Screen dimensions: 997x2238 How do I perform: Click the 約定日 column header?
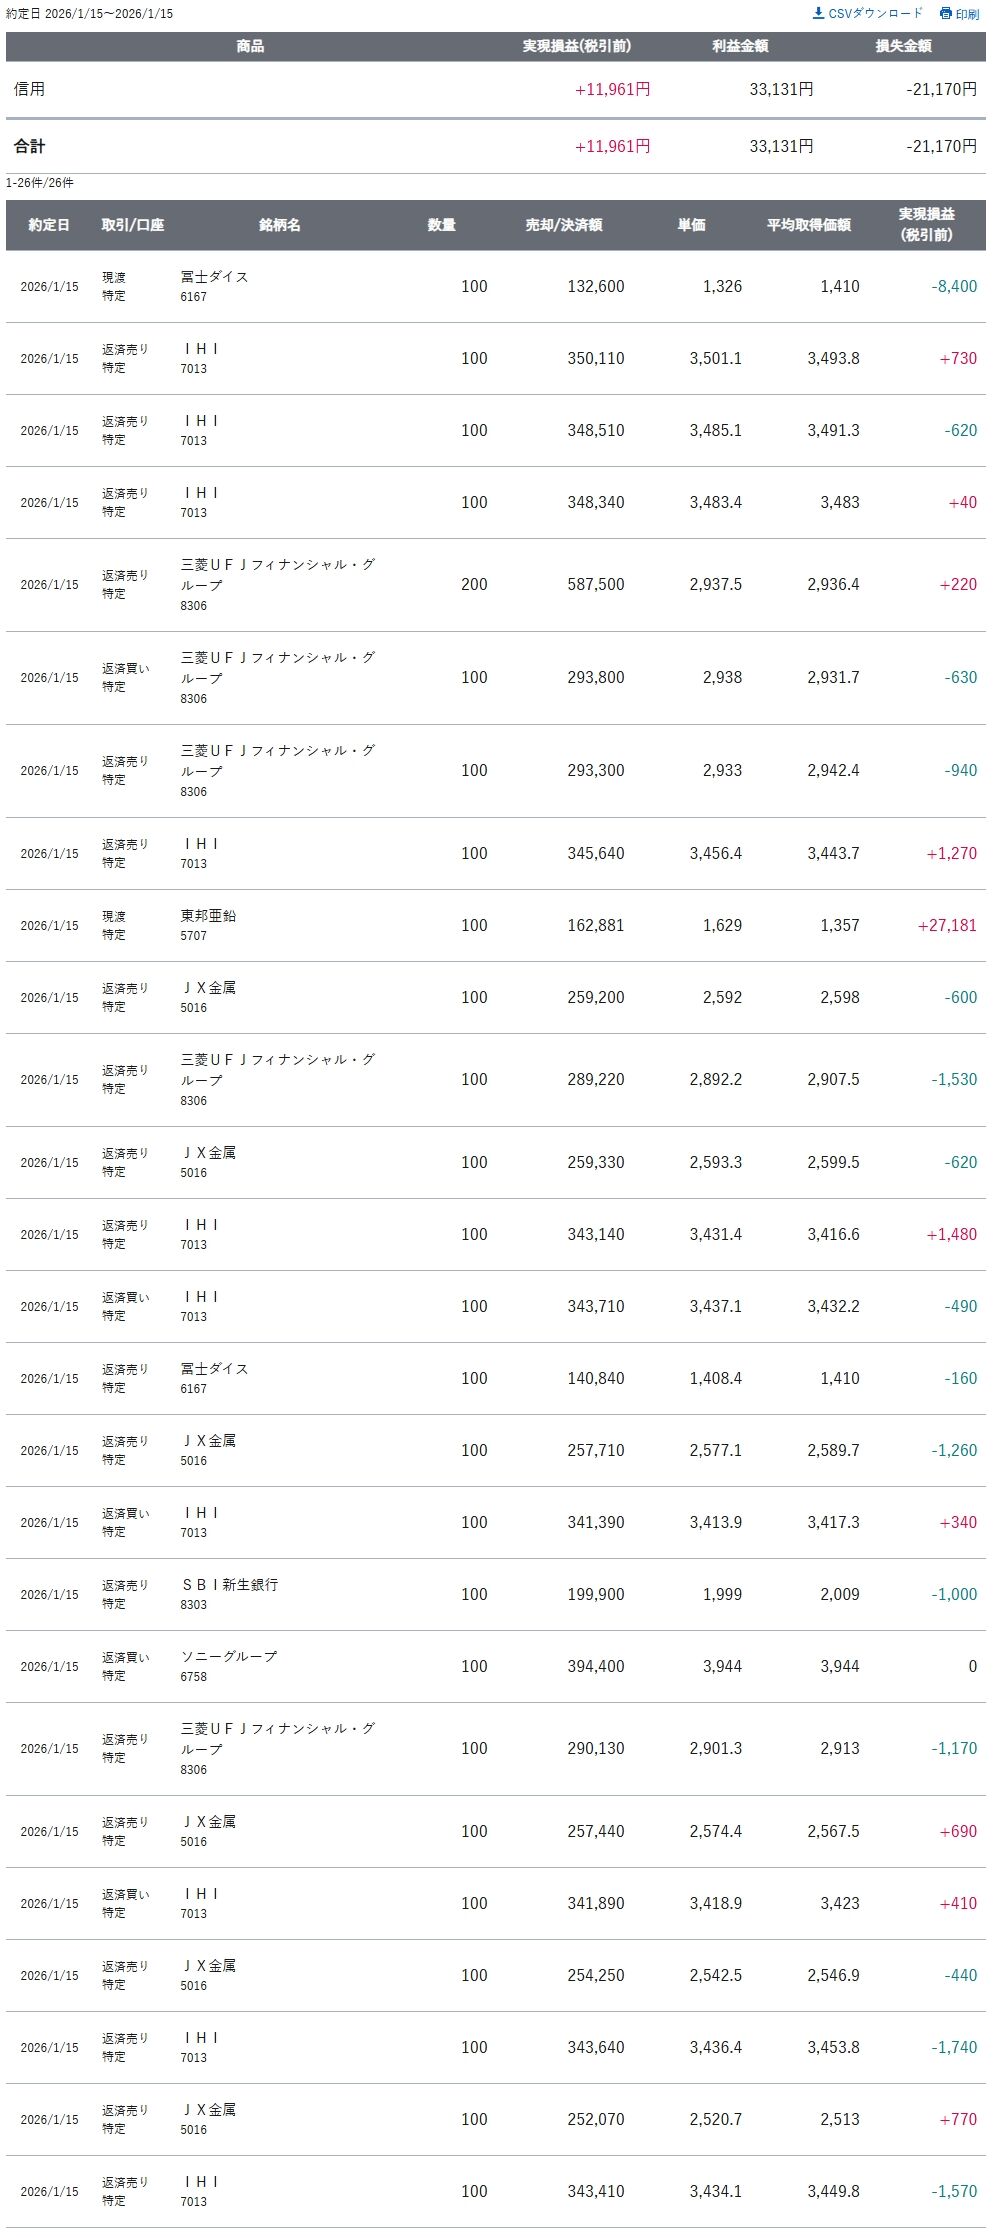(x=49, y=225)
